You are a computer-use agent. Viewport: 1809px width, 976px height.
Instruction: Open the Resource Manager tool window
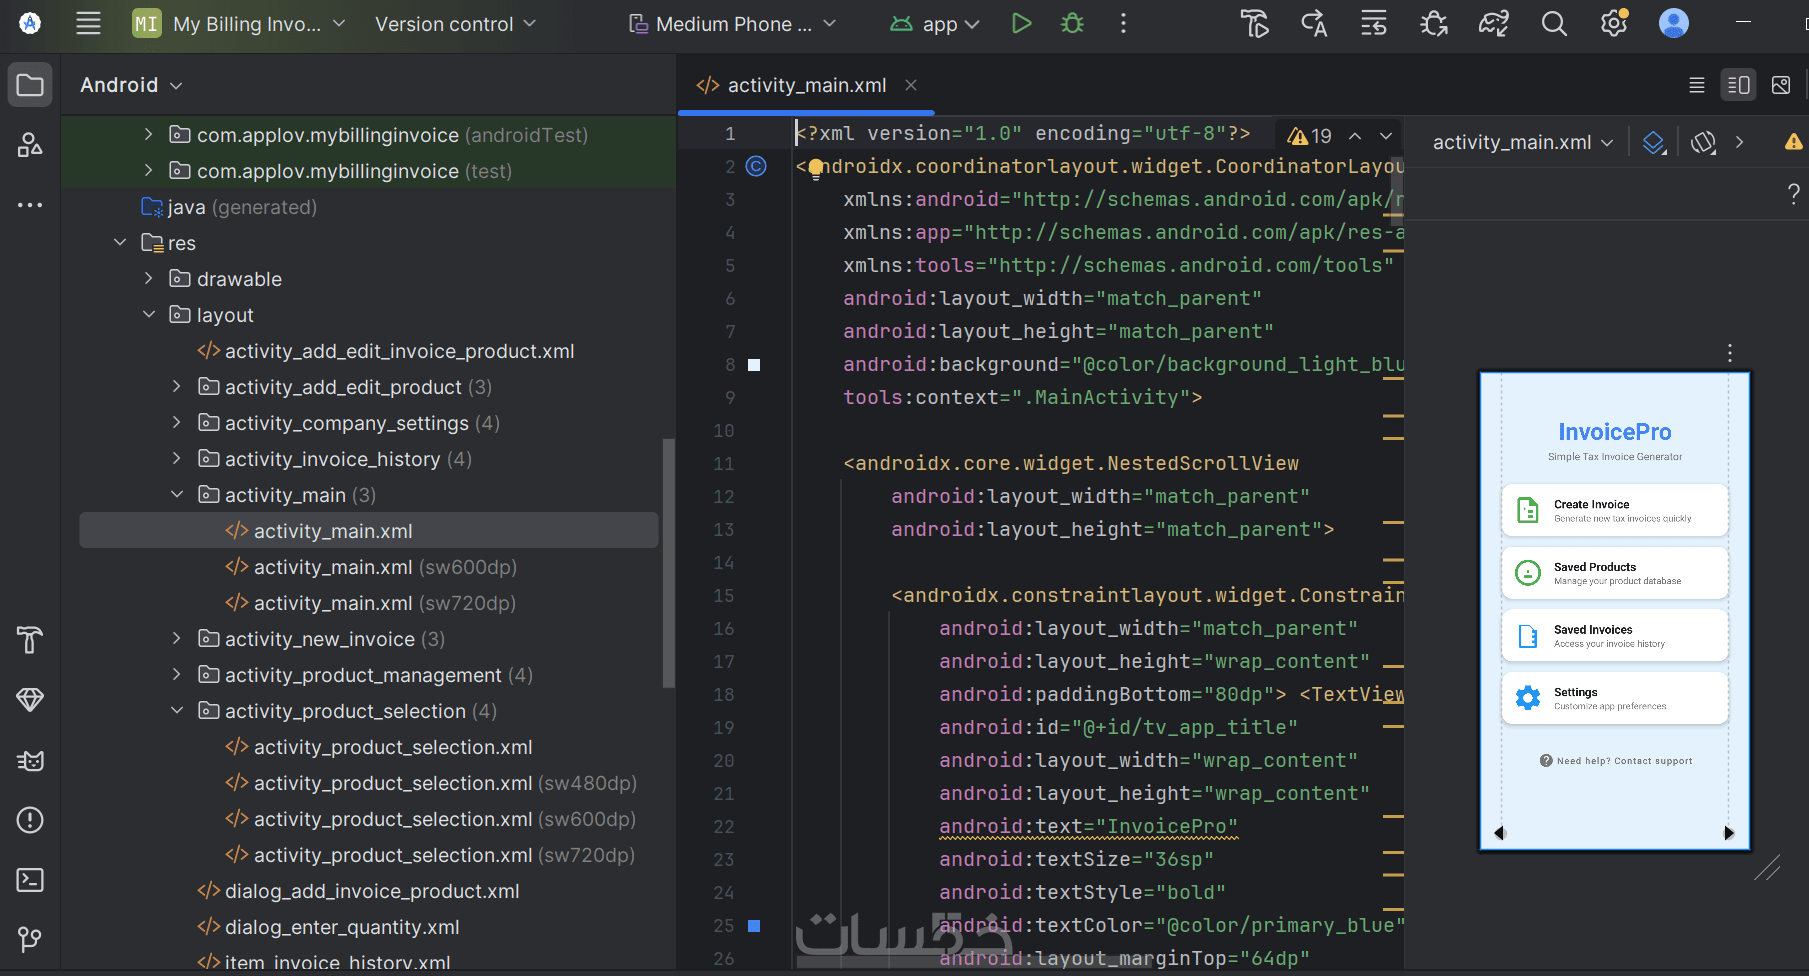[x=30, y=146]
